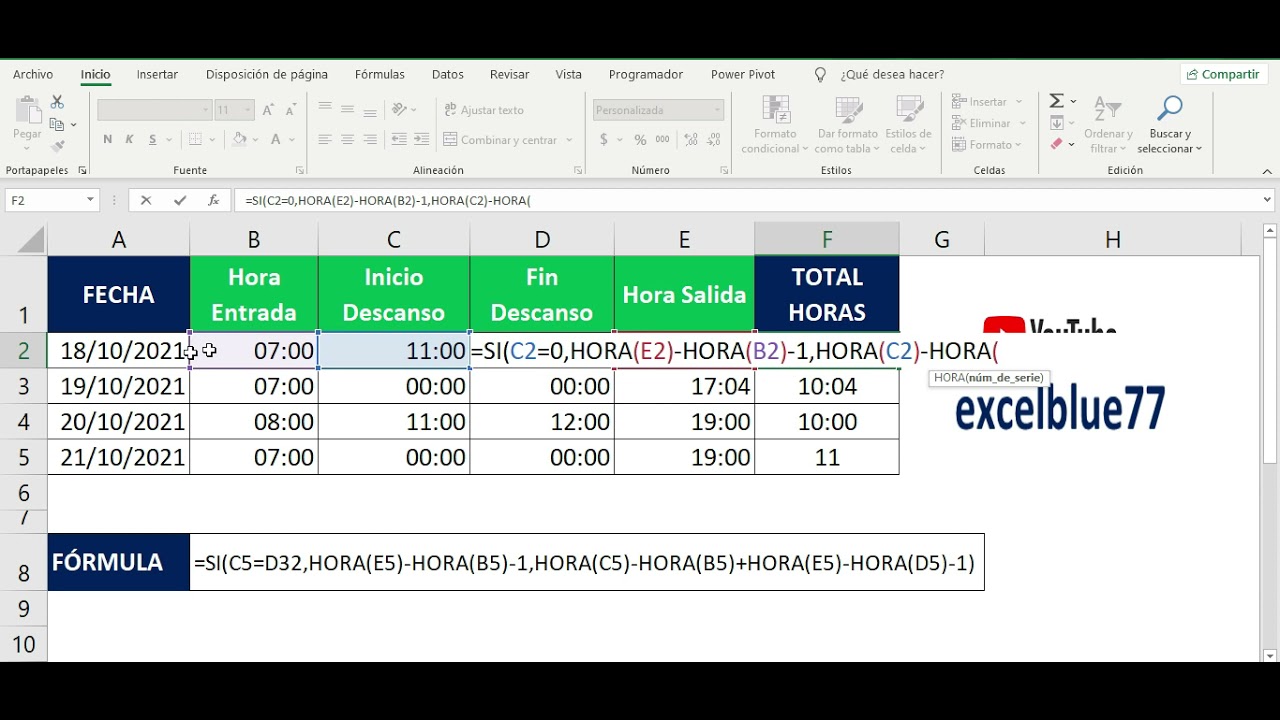Toggle bold with the N button

pos(108,140)
